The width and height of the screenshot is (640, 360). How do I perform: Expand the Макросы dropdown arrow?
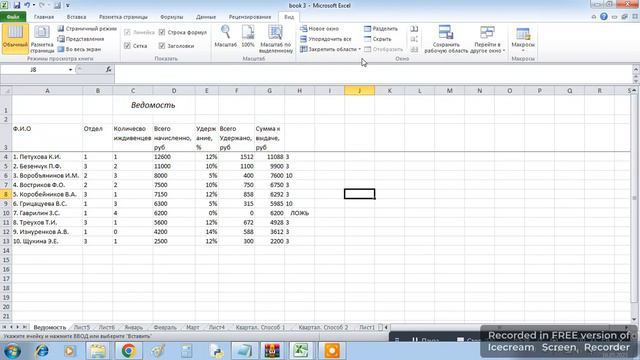pyautogui.click(x=523, y=50)
